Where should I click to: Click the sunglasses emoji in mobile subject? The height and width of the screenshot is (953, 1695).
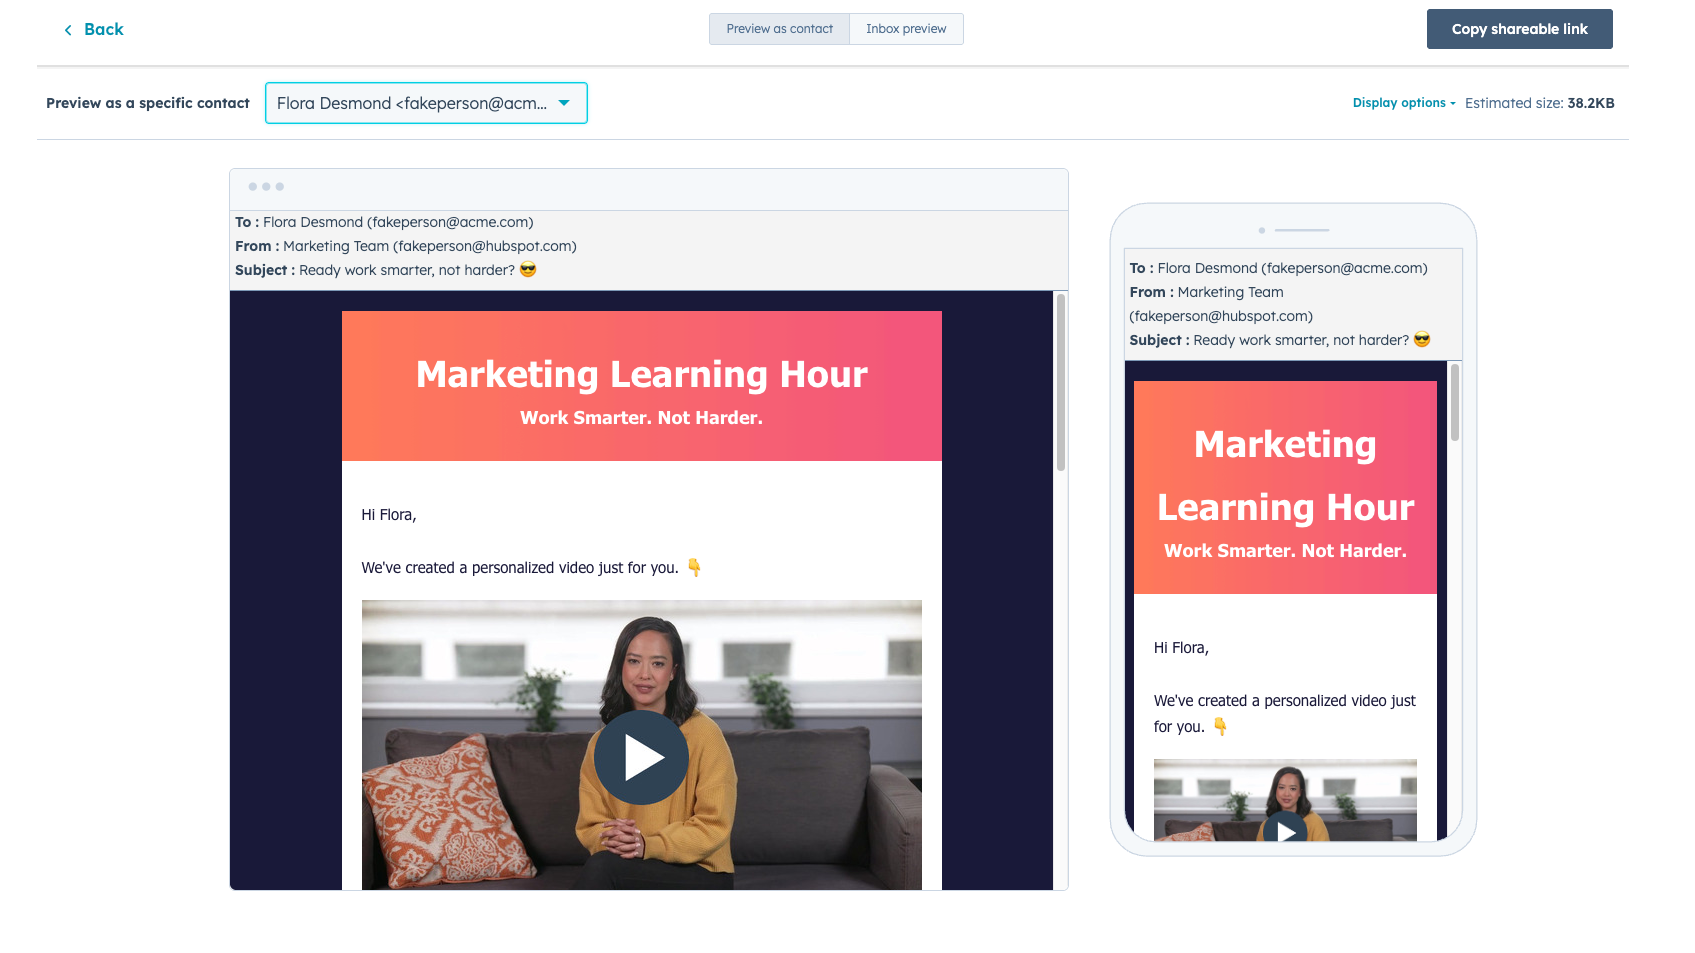click(1422, 340)
